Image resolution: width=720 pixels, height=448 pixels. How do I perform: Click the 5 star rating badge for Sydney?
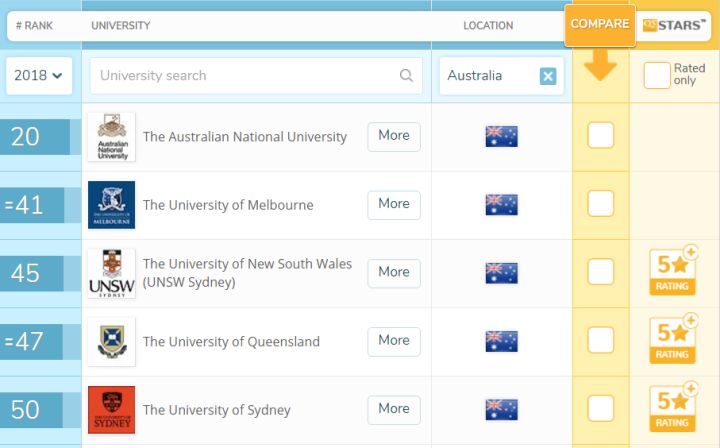(x=673, y=408)
